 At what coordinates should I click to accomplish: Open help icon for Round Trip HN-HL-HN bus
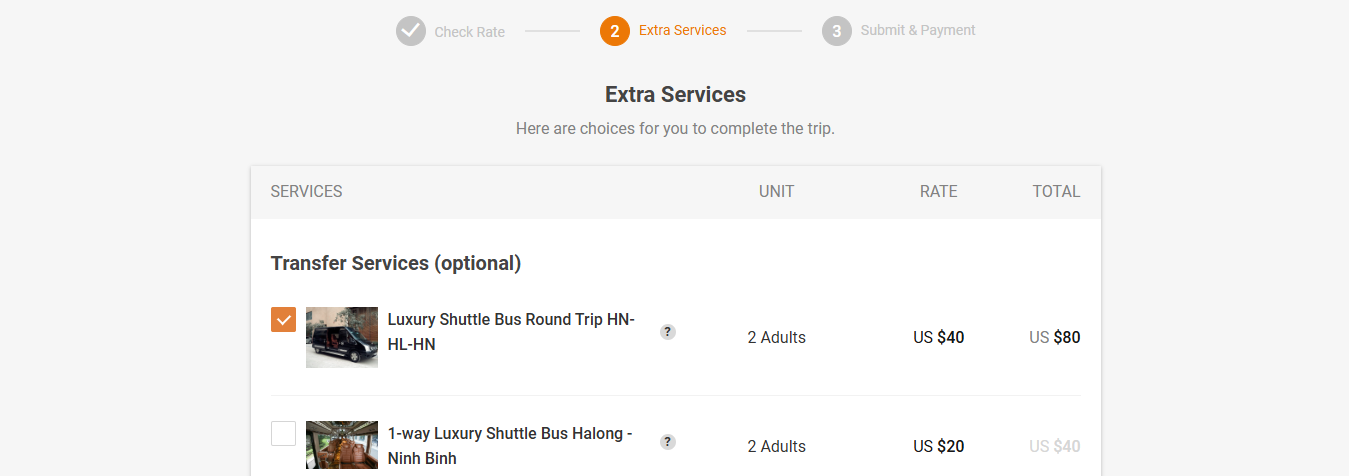[668, 332]
